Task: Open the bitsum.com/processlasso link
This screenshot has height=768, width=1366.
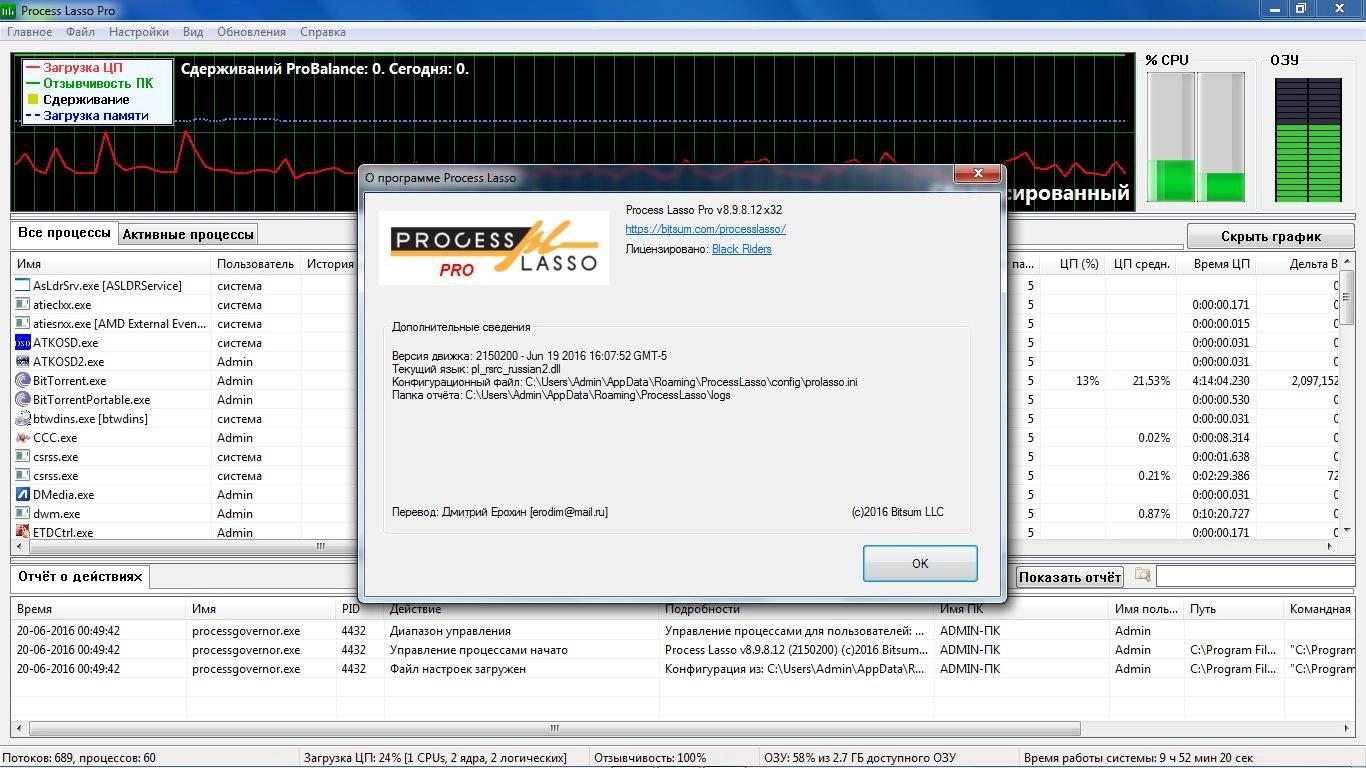Action: tap(706, 229)
